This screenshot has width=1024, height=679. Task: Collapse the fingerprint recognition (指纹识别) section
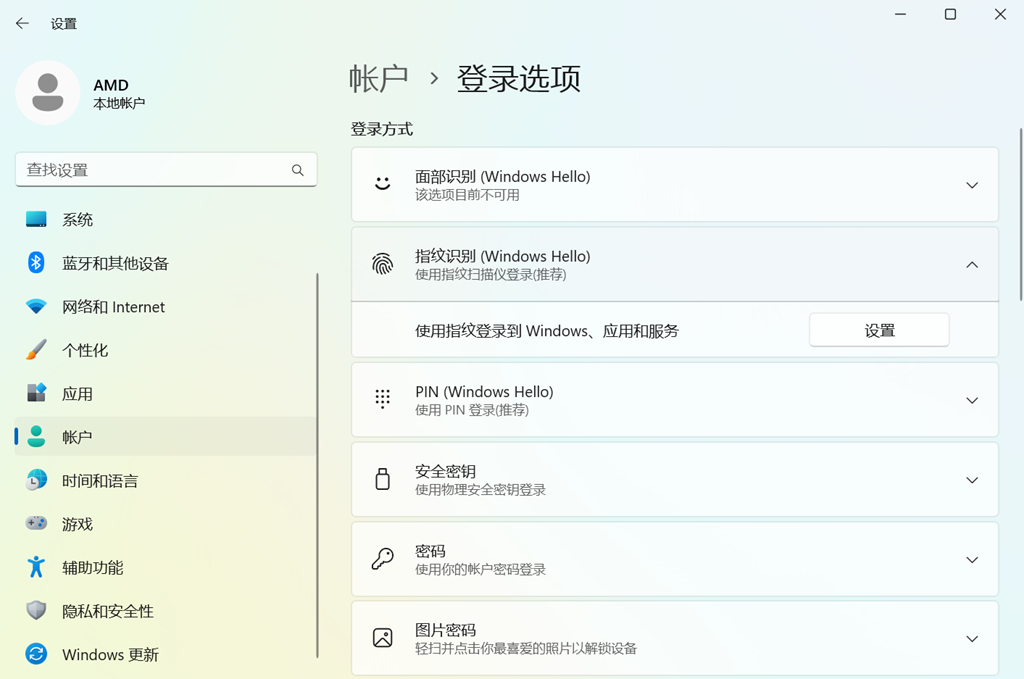tap(971, 264)
